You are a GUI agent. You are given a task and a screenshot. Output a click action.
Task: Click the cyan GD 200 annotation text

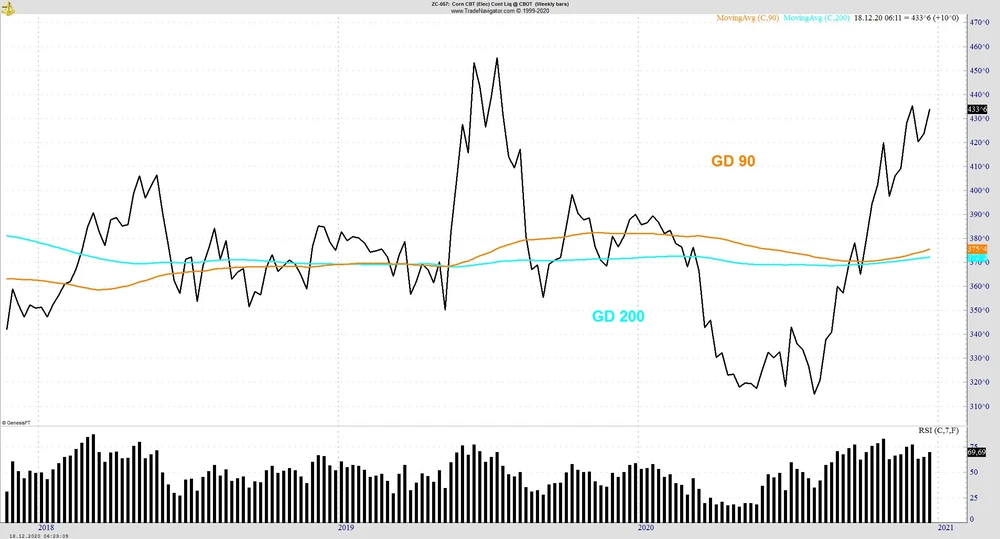(618, 316)
